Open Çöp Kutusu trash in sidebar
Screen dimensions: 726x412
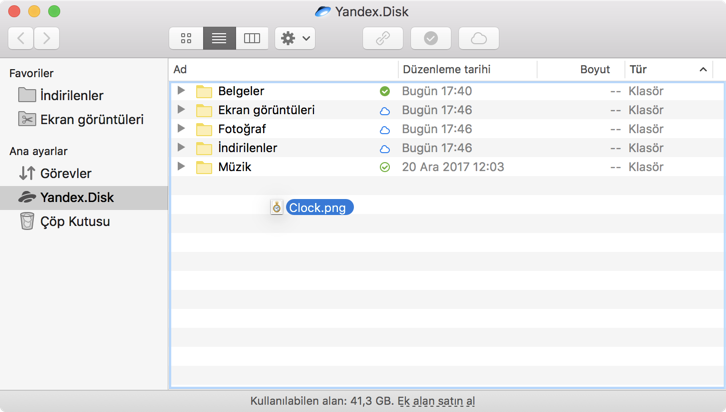click(x=74, y=222)
